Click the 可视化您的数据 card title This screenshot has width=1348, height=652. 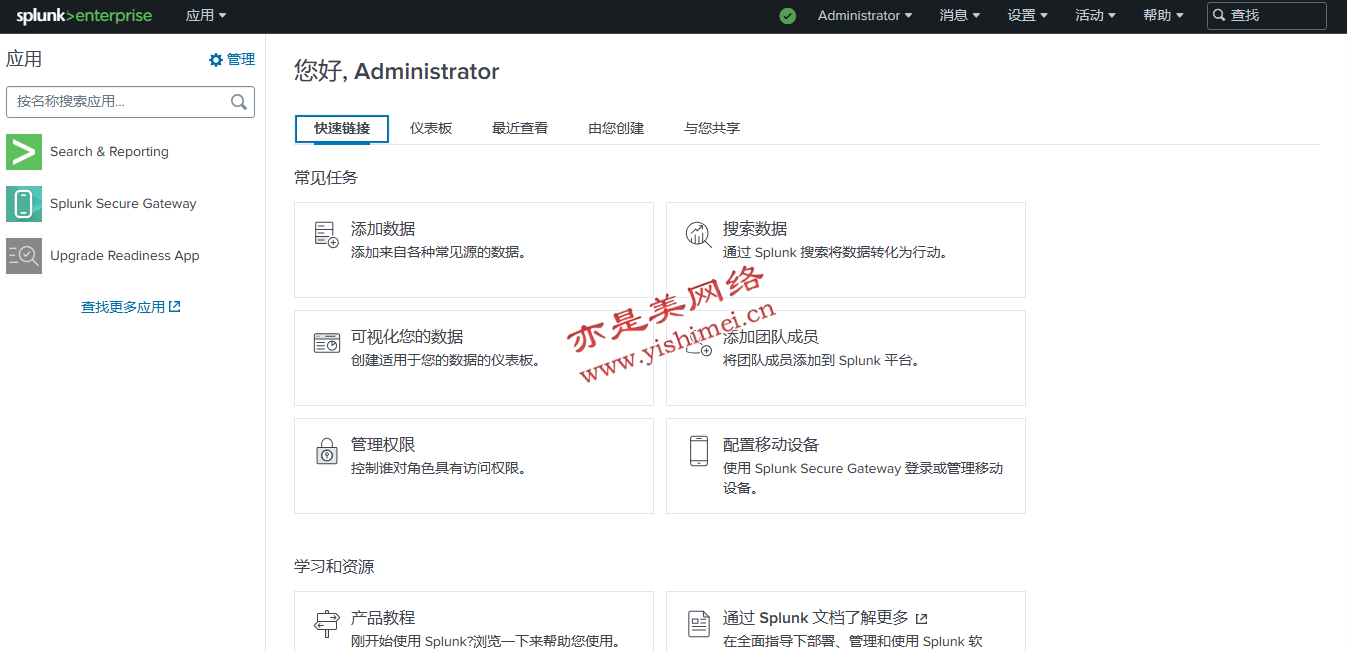click(407, 337)
